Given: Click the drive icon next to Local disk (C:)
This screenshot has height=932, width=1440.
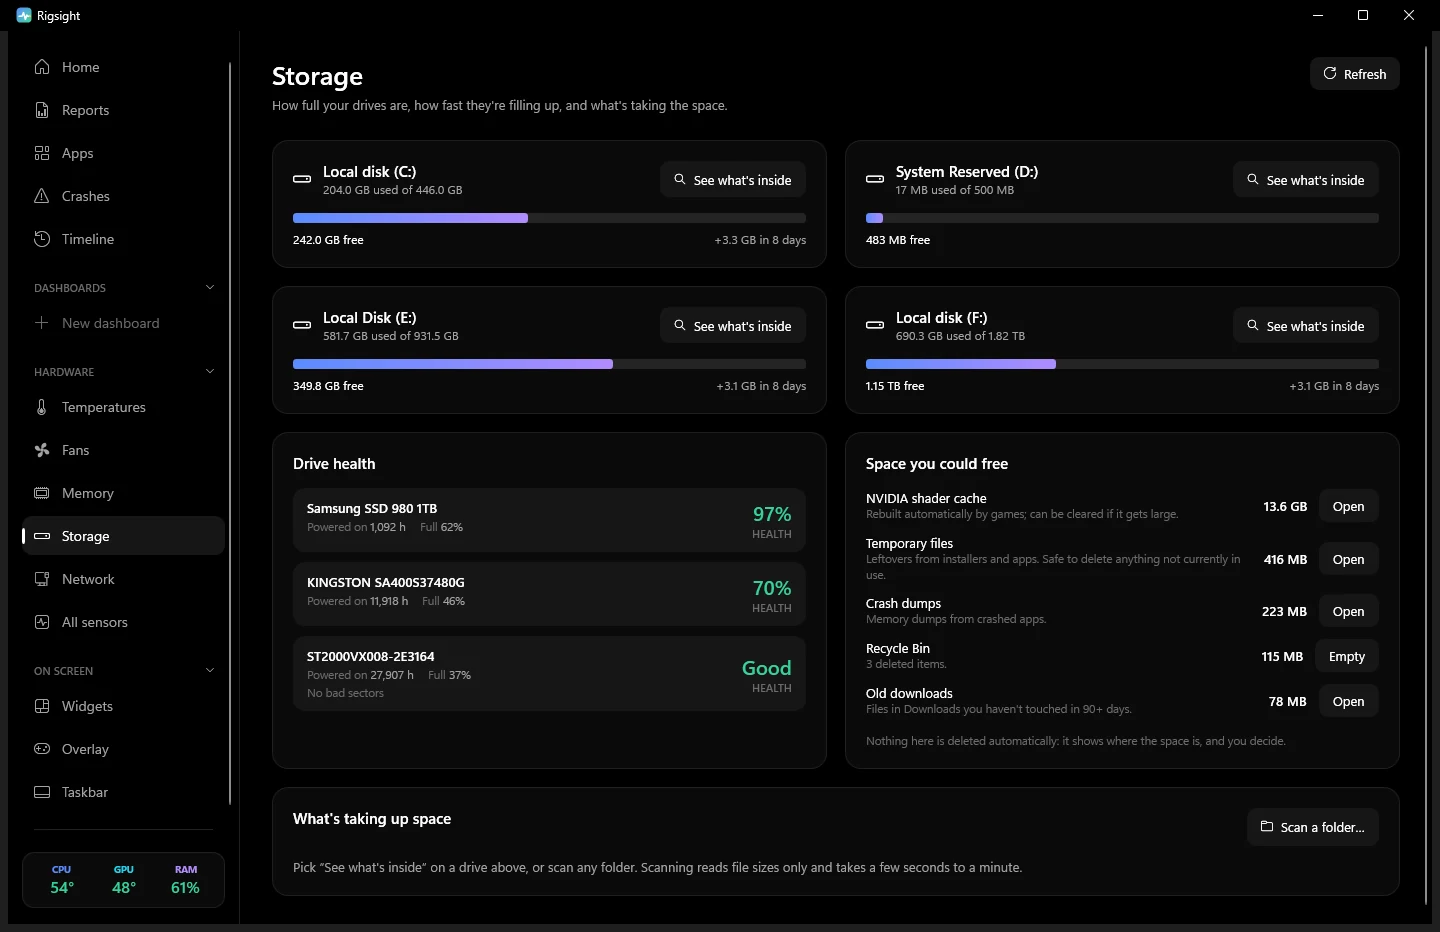Looking at the screenshot, I should pyautogui.click(x=302, y=179).
